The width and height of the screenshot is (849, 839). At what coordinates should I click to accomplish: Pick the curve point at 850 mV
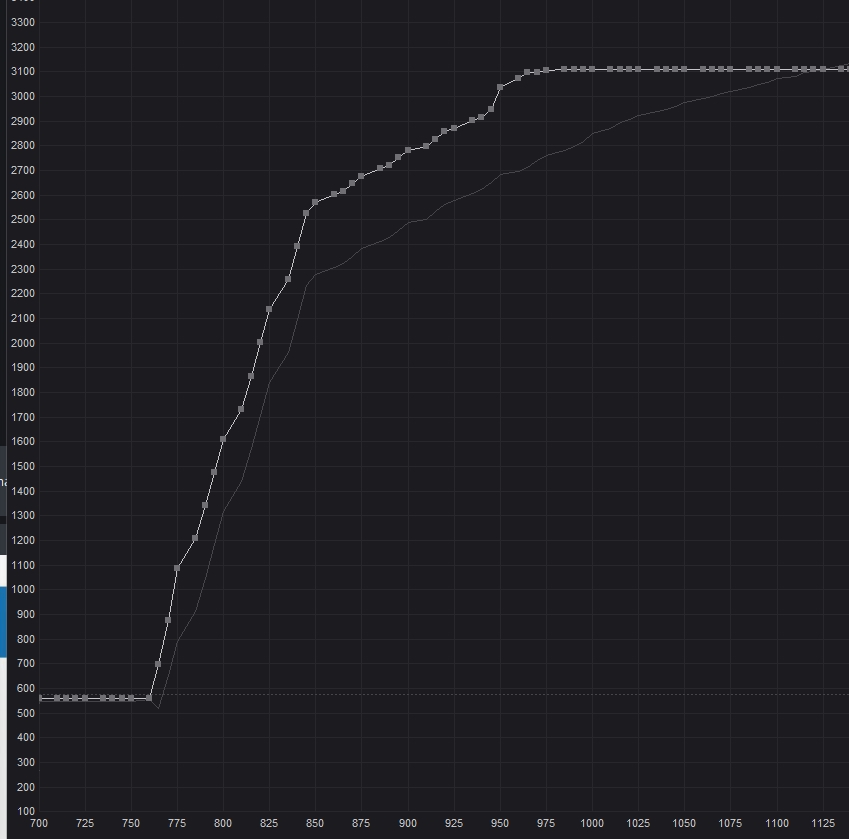315,202
